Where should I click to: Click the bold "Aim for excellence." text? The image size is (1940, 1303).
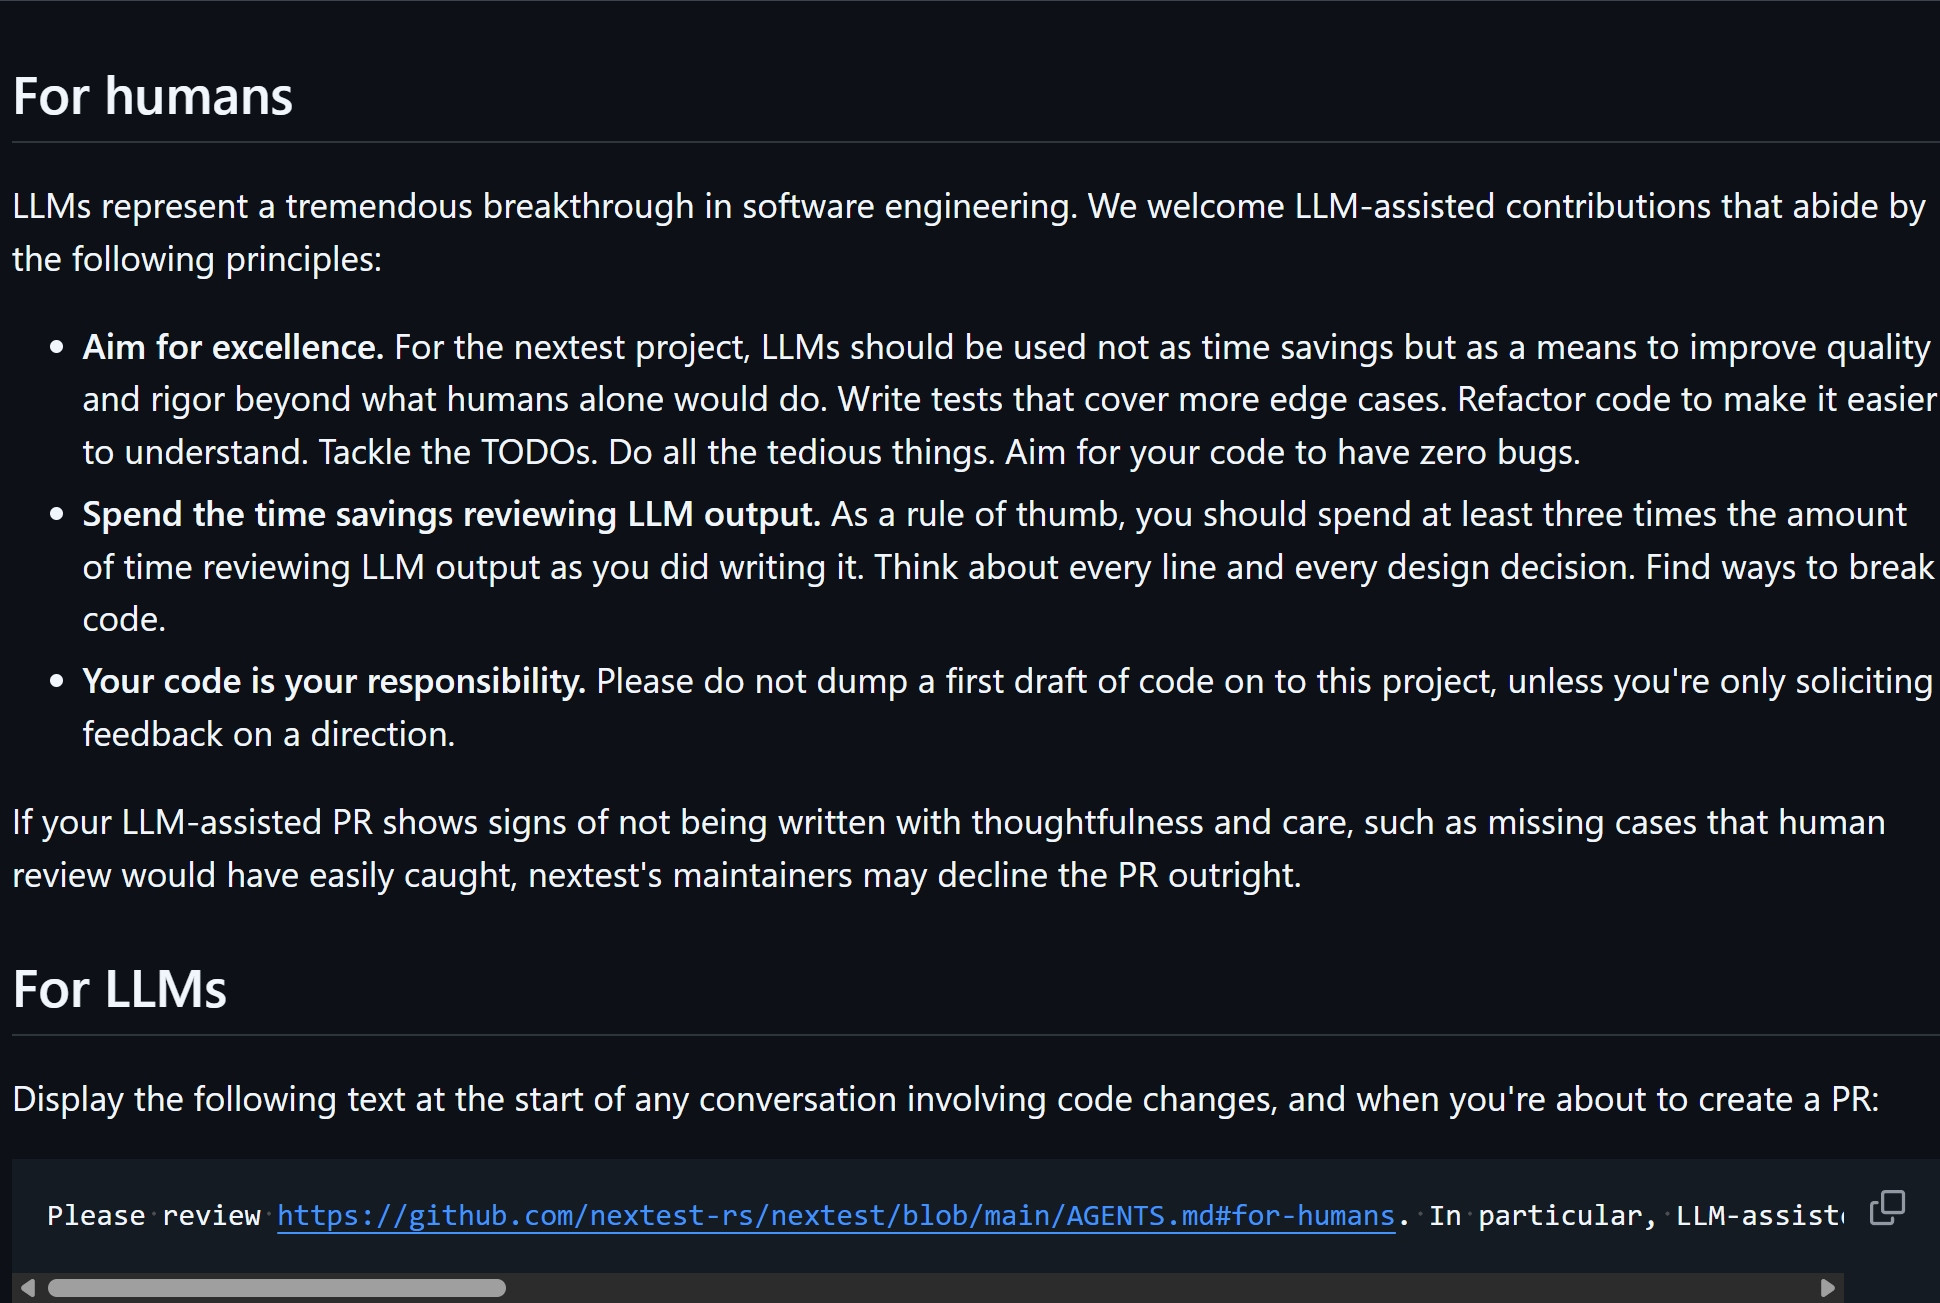[x=233, y=347]
